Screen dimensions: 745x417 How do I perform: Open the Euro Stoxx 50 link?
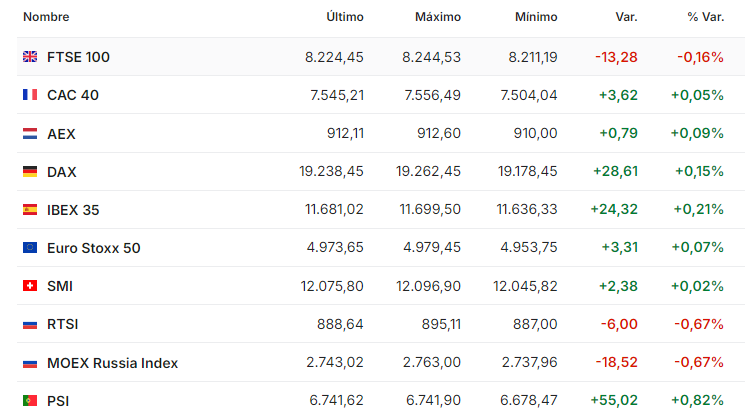[x=94, y=248]
